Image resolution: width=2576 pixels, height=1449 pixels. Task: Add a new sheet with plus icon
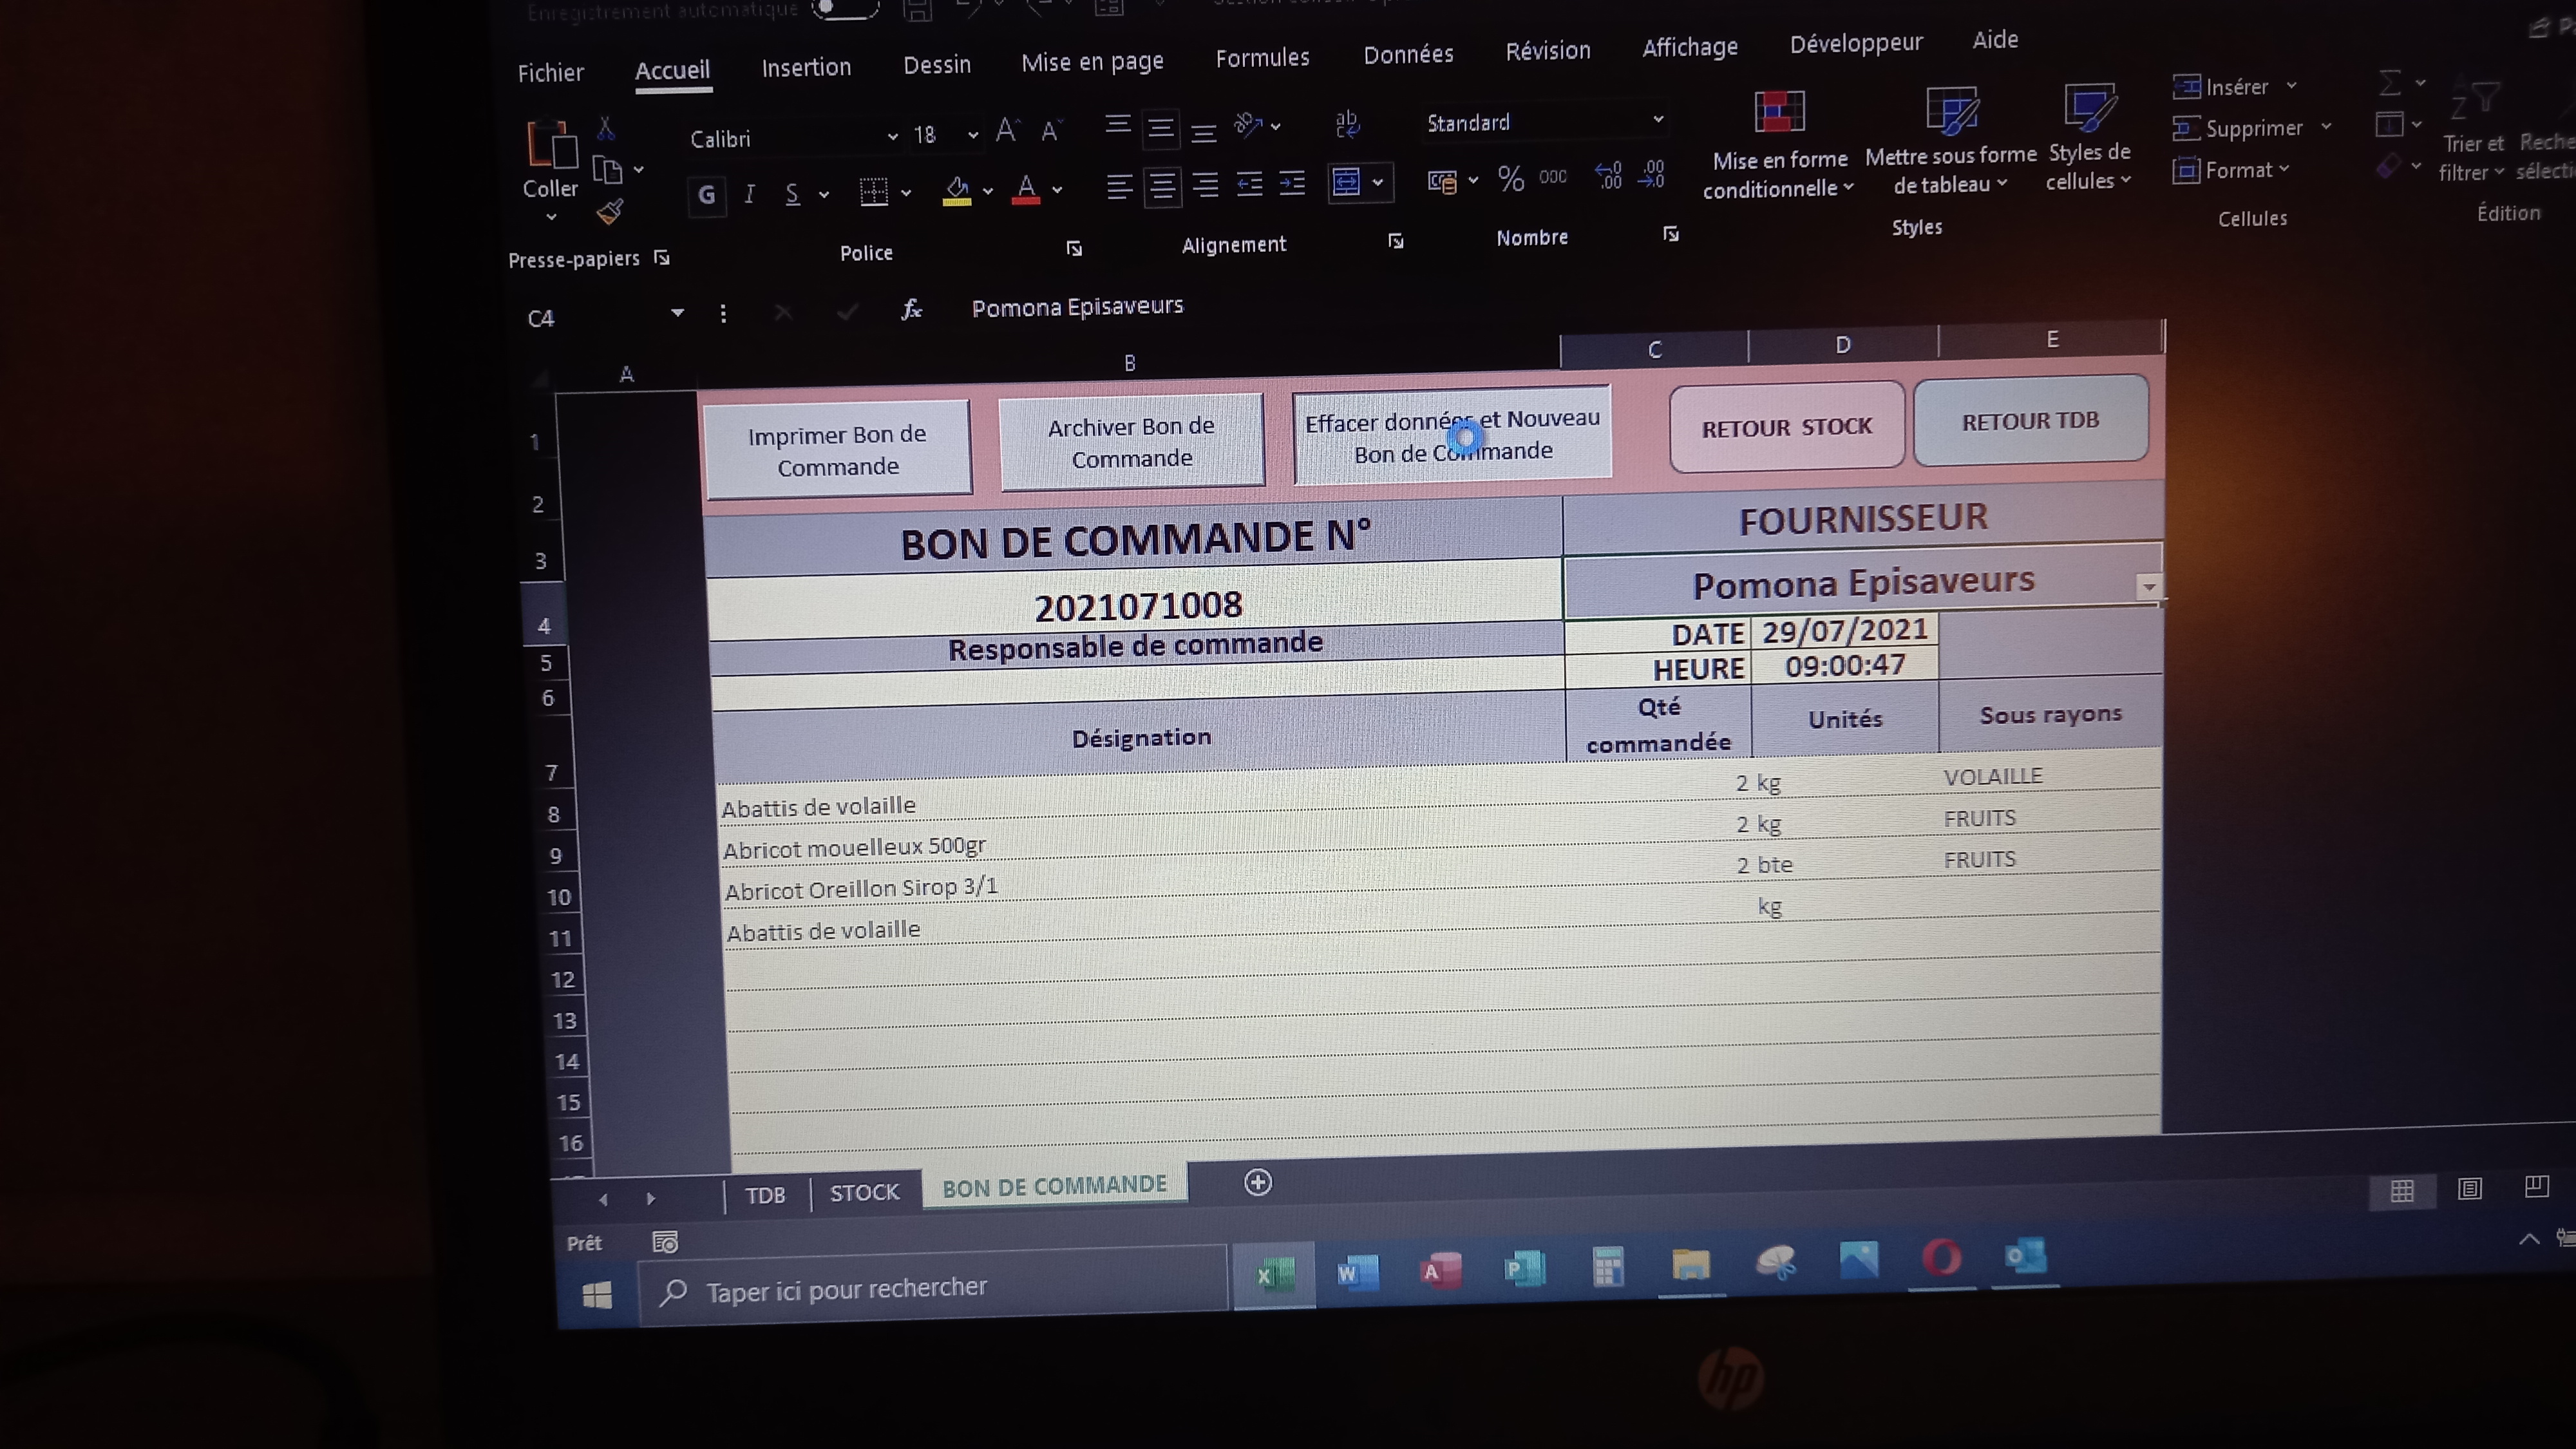point(1257,1182)
